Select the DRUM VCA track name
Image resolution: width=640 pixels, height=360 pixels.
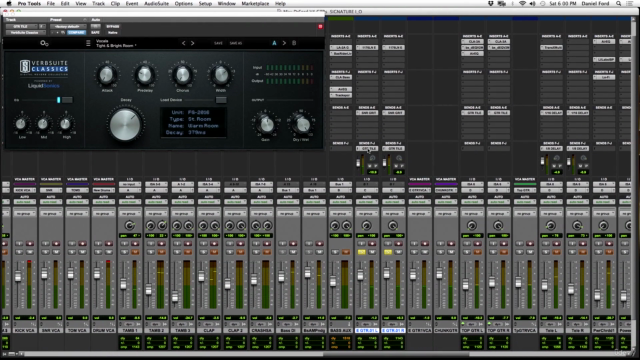click(x=103, y=330)
